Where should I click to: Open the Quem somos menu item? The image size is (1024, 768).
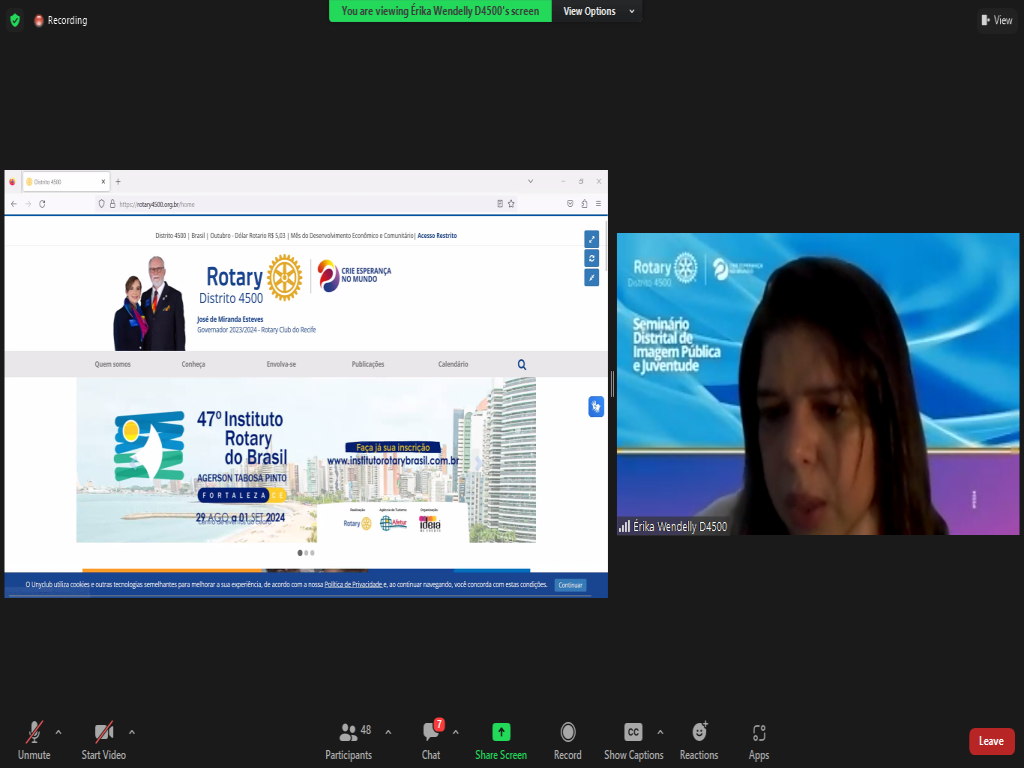[112, 365]
